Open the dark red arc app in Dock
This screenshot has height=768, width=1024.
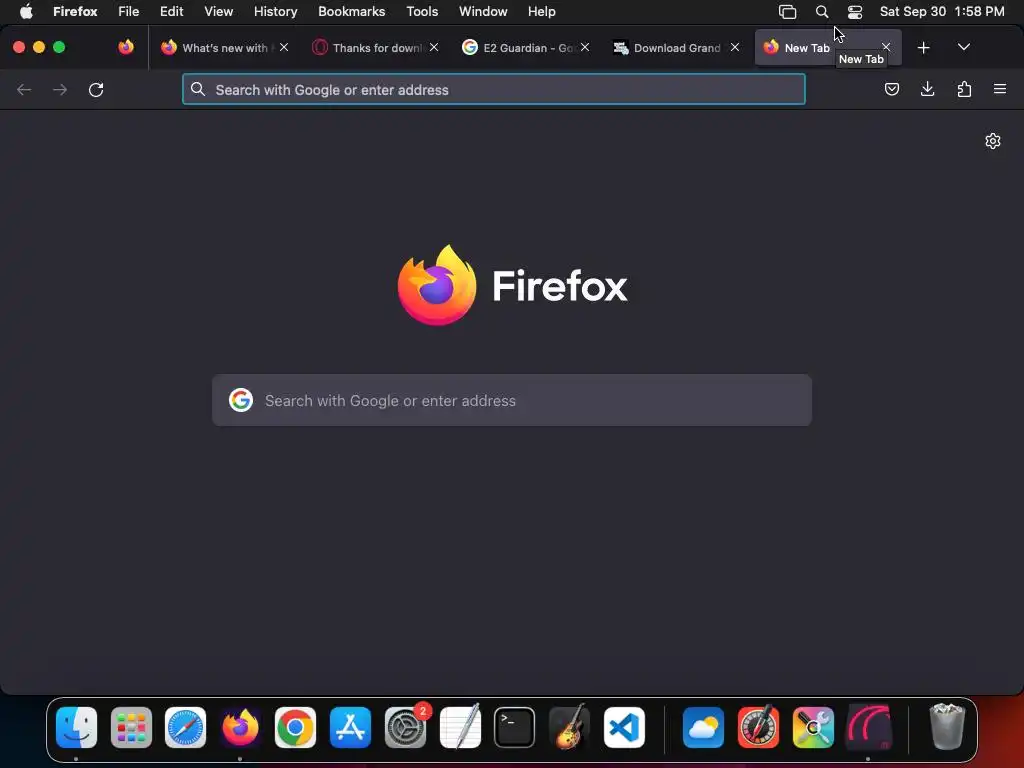(x=868, y=727)
